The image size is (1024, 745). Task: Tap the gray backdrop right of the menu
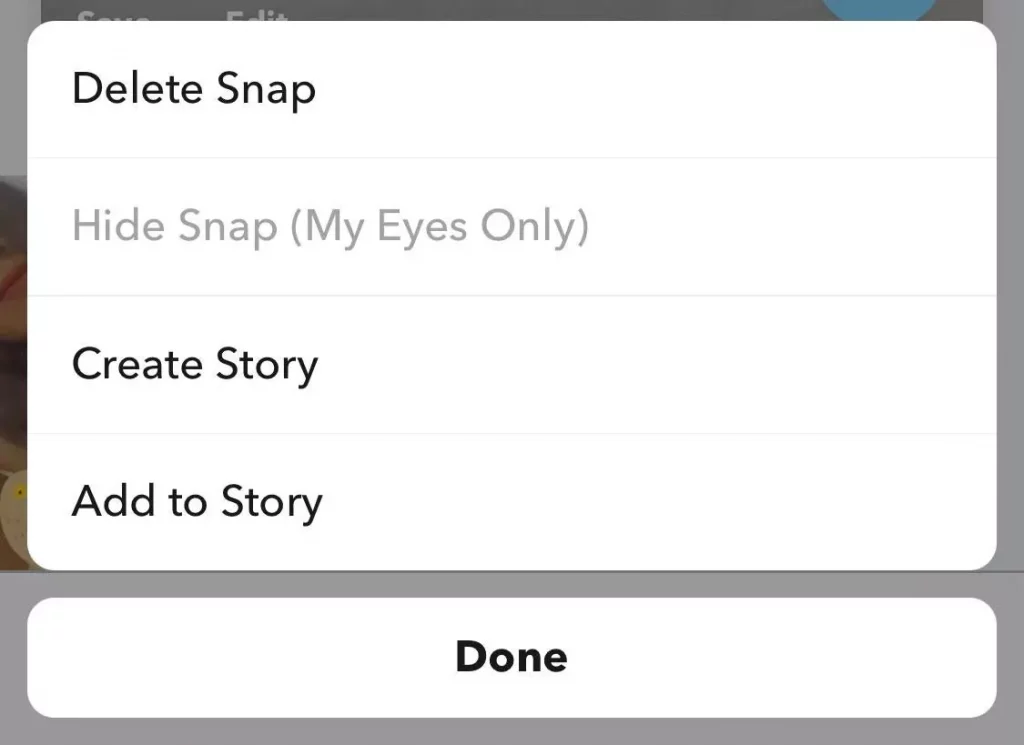pos(1010,294)
